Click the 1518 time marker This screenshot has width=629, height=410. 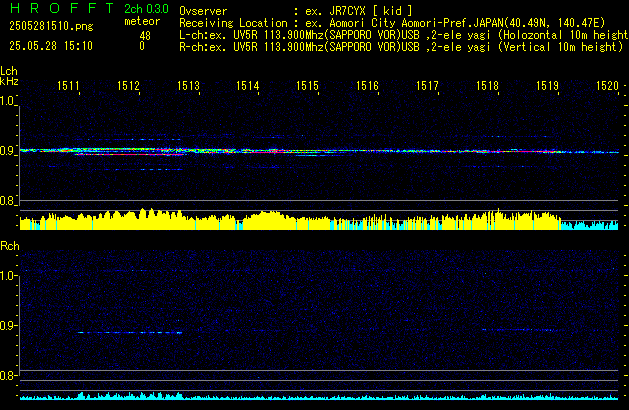click(x=487, y=86)
